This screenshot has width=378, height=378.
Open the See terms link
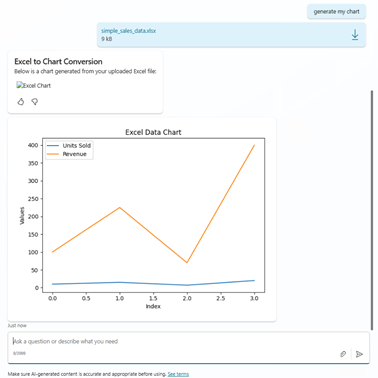(178, 374)
